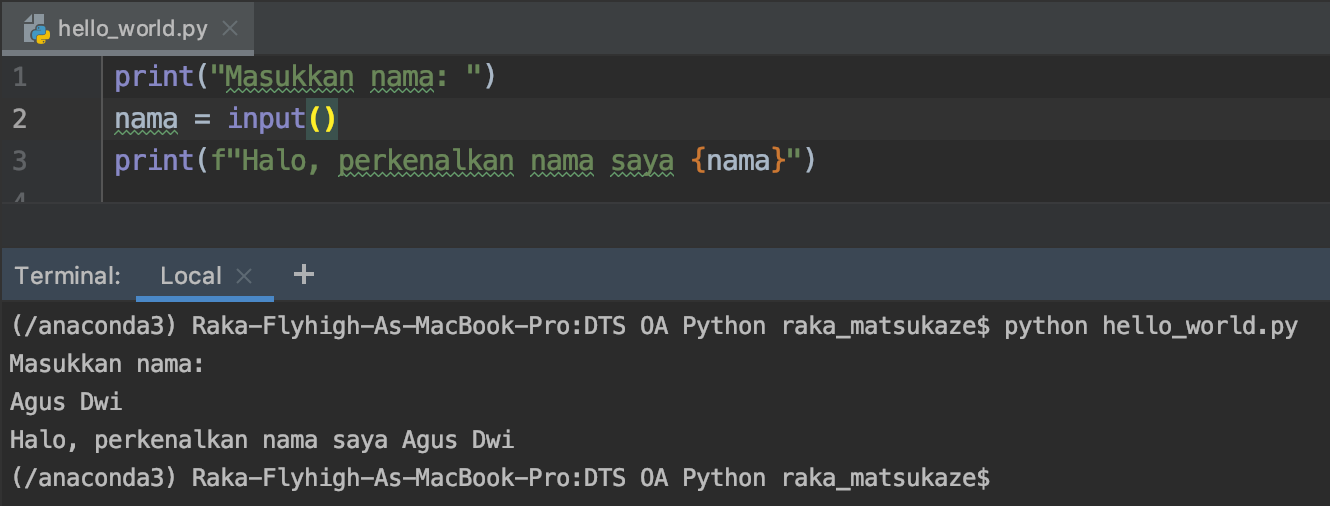Click the "Halo, perkenalkan nama saya Agus Dwi" output

tap(262, 440)
